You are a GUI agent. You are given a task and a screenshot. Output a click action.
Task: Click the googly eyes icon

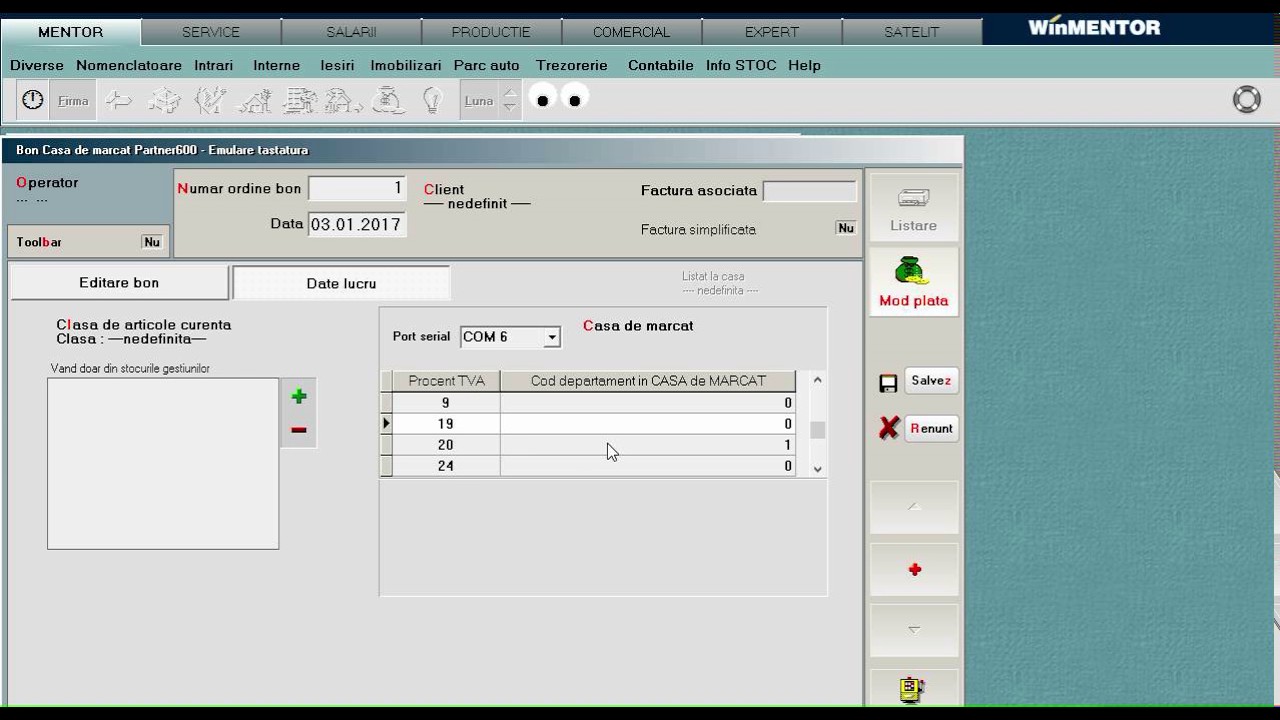click(558, 98)
